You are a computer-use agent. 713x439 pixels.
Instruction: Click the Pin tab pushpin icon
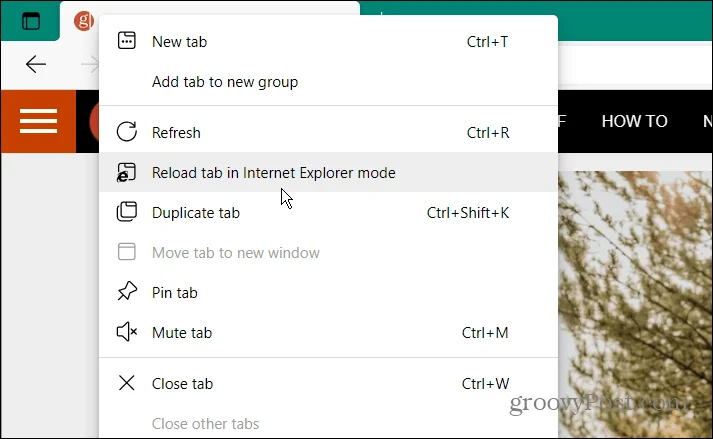coord(127,292)
